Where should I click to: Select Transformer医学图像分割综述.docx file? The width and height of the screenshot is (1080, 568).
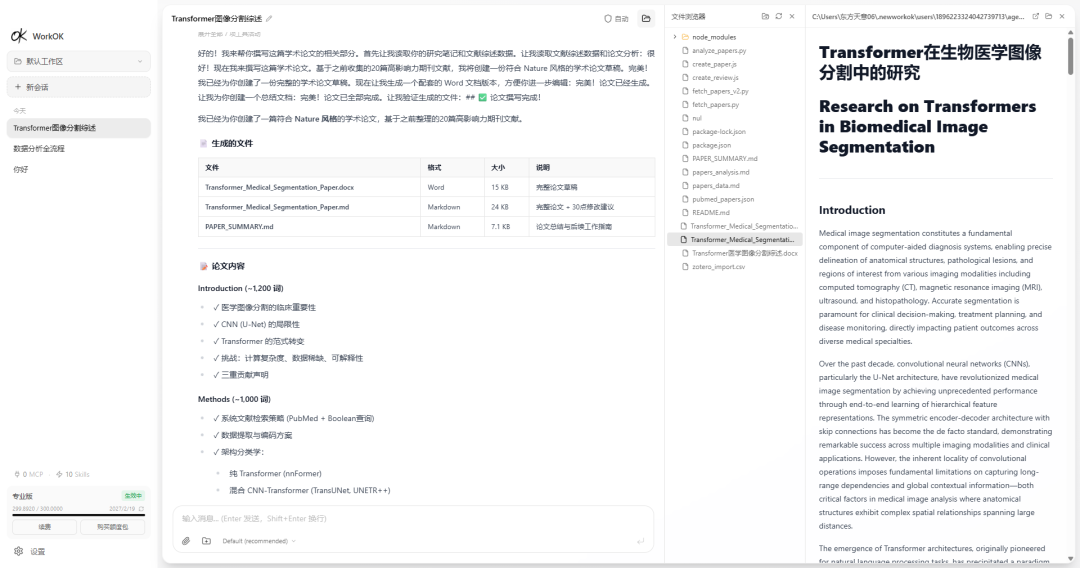coord(735,253)
